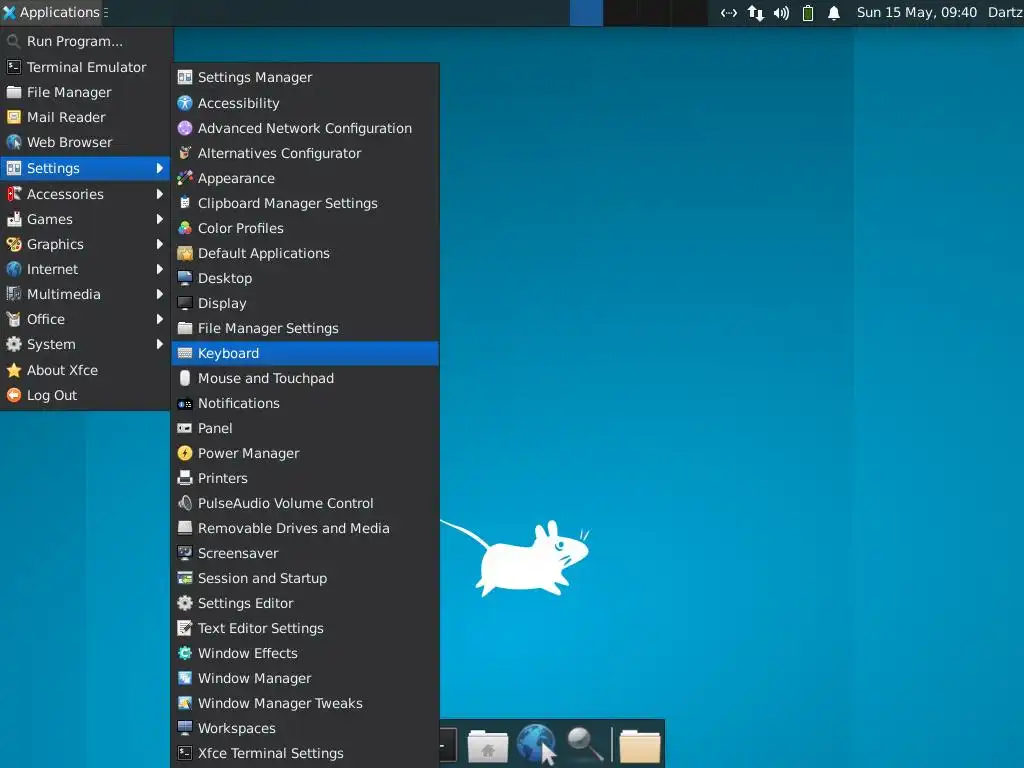Open About Xfce entry
Viewport: 1024px width, 768px height.
click(85, 370)
